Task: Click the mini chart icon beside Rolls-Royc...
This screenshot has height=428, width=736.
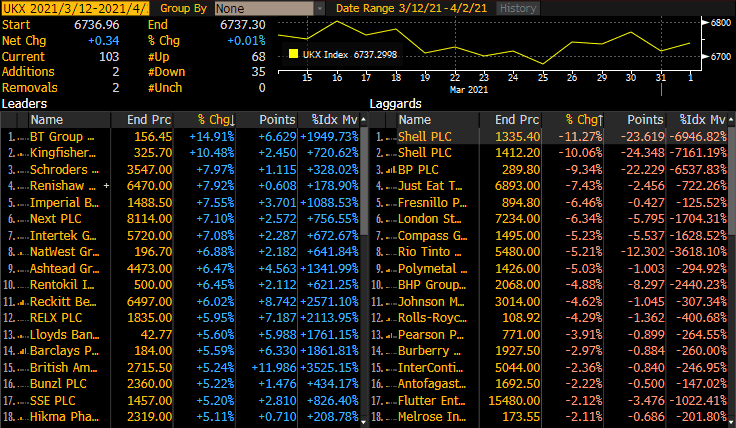Action: tap(391, 318)
